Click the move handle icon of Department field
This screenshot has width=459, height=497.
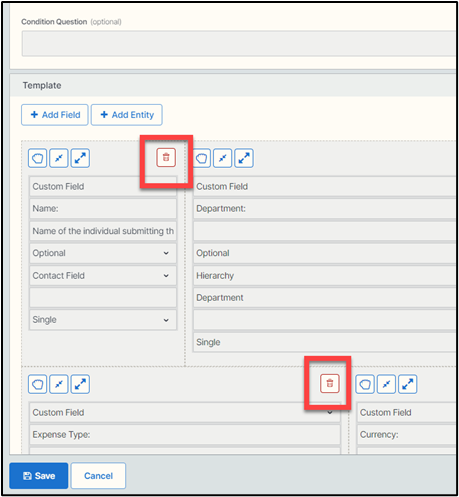[x=201, y=158]
